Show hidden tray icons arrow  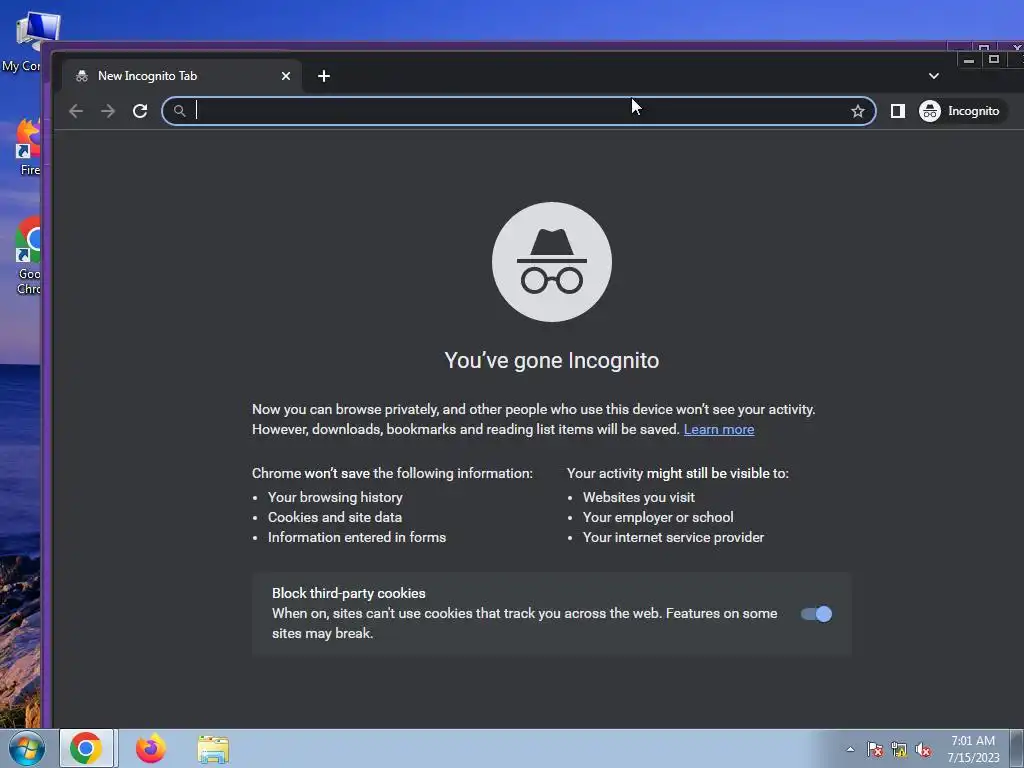[850, 749]
